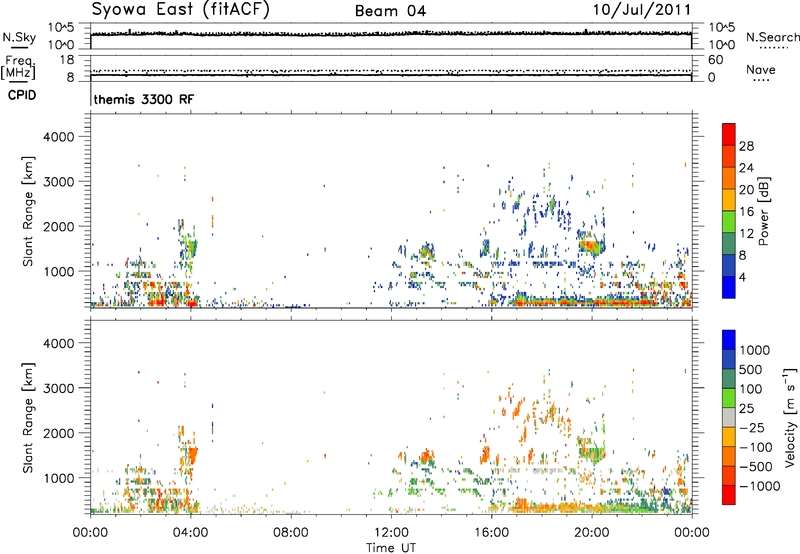Click the '04:00' time tick label
The height and width of the screenshot is (554, 800).
pos(190,533)
